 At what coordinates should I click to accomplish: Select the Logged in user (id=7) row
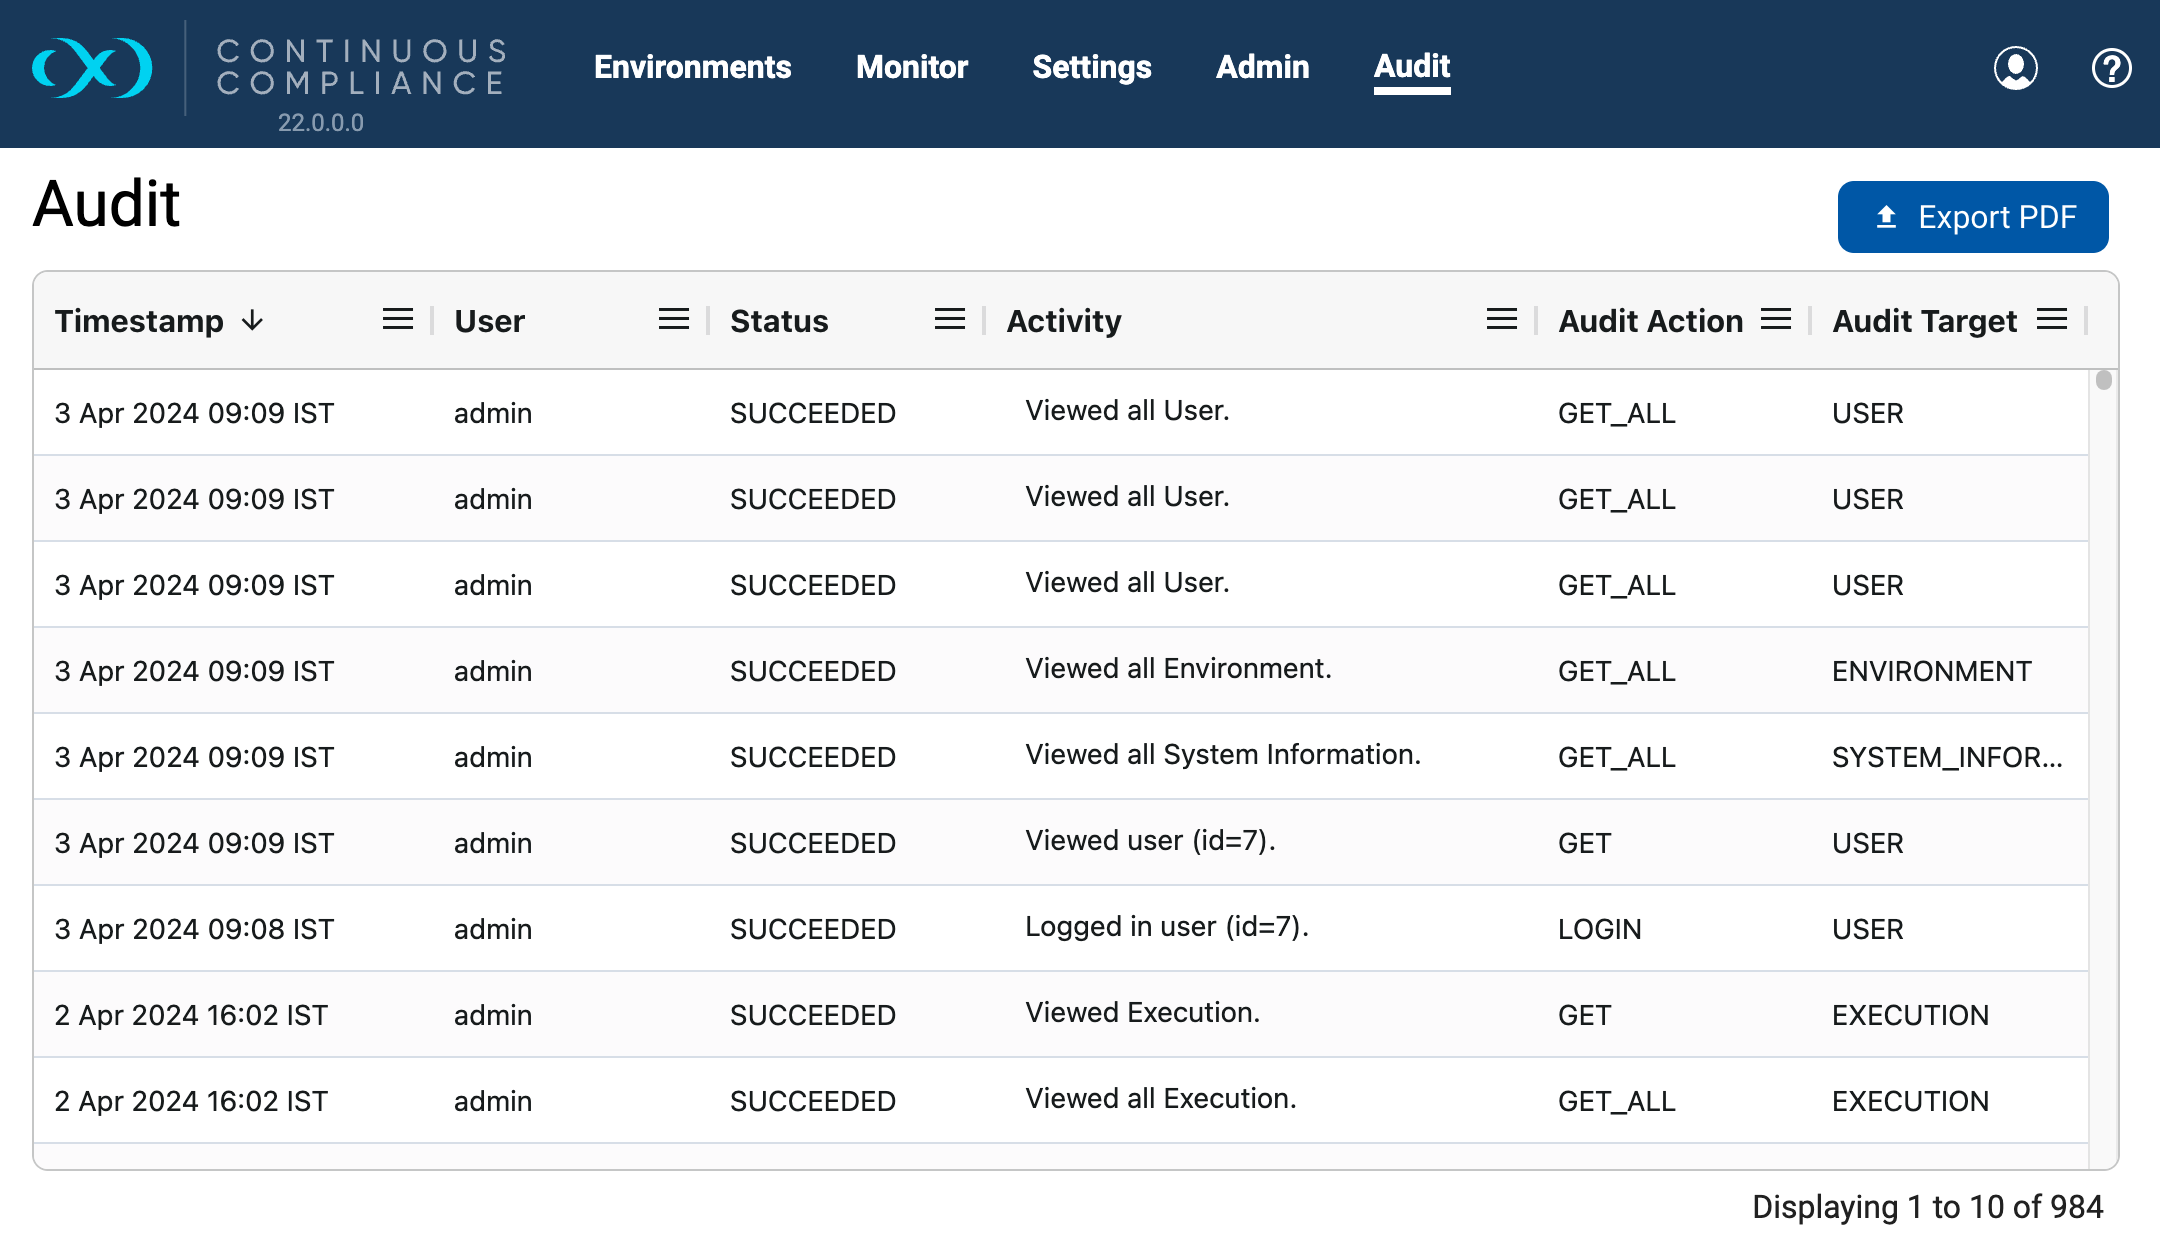pyautogui.click(x=1166, y=928)
